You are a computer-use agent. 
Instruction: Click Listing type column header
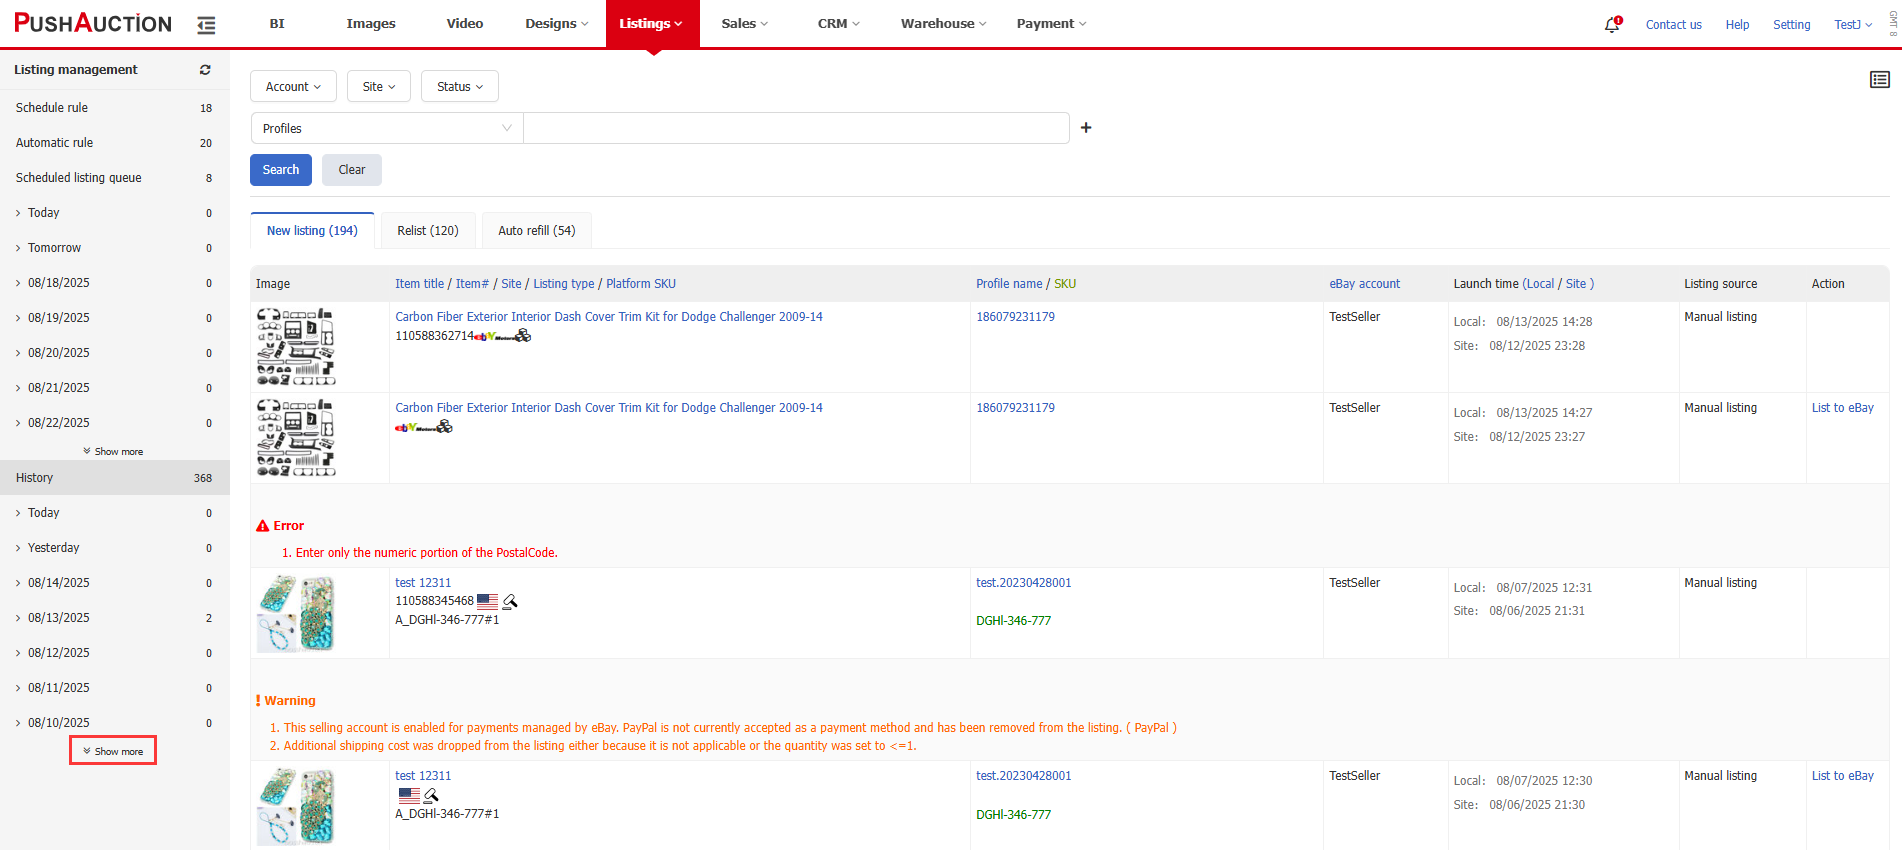[564, 284]
